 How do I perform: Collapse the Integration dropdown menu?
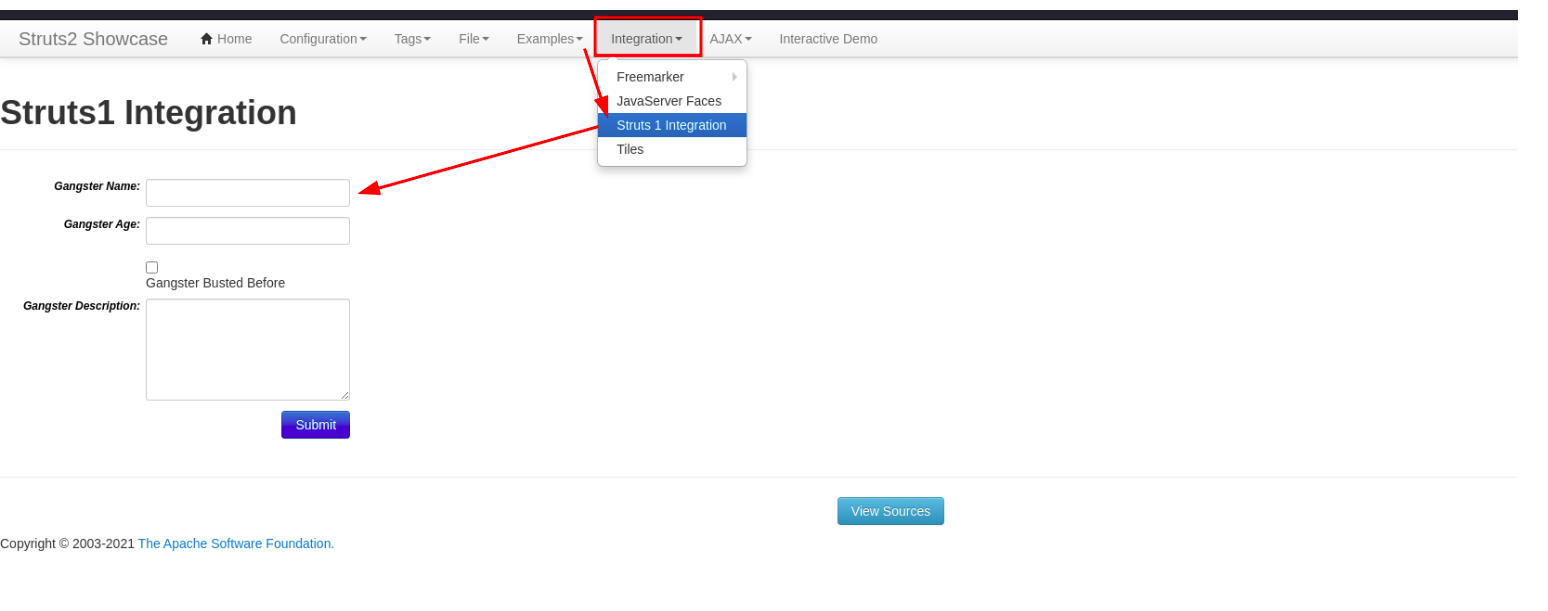click(647, 39)
